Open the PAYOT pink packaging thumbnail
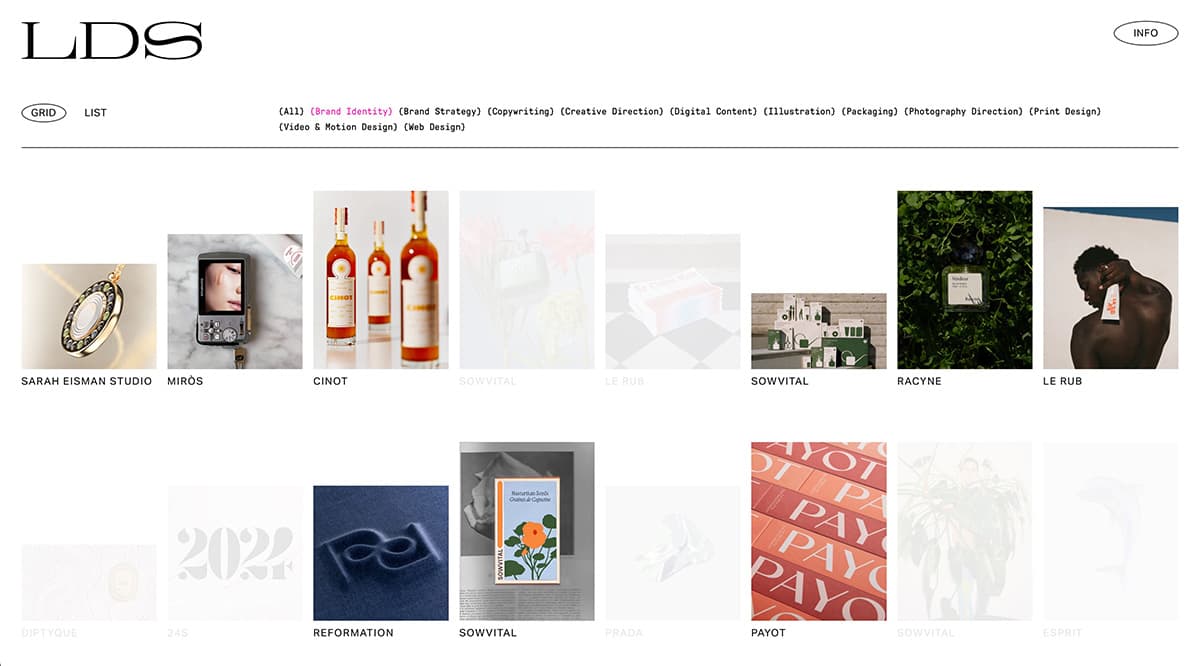Screen dimensions: 1200x666 click(x=819, y=531)
